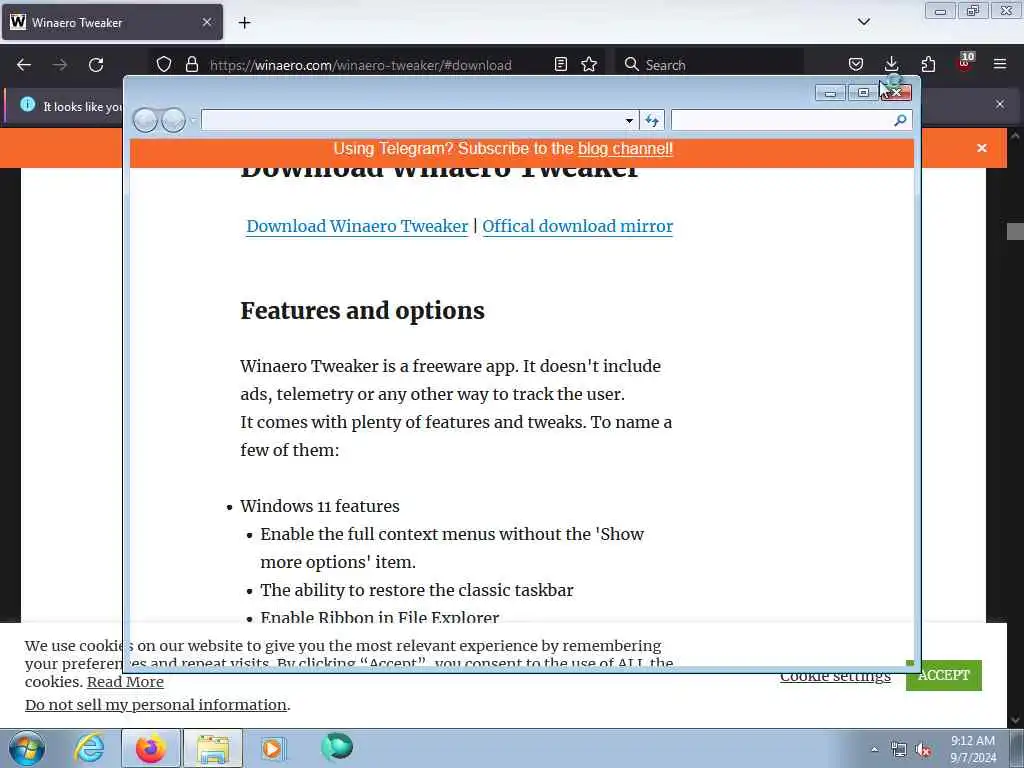This screenshot has width=1024, height=768.
Task: Click magnifier search icon in overlay
Action: [901, 120]
